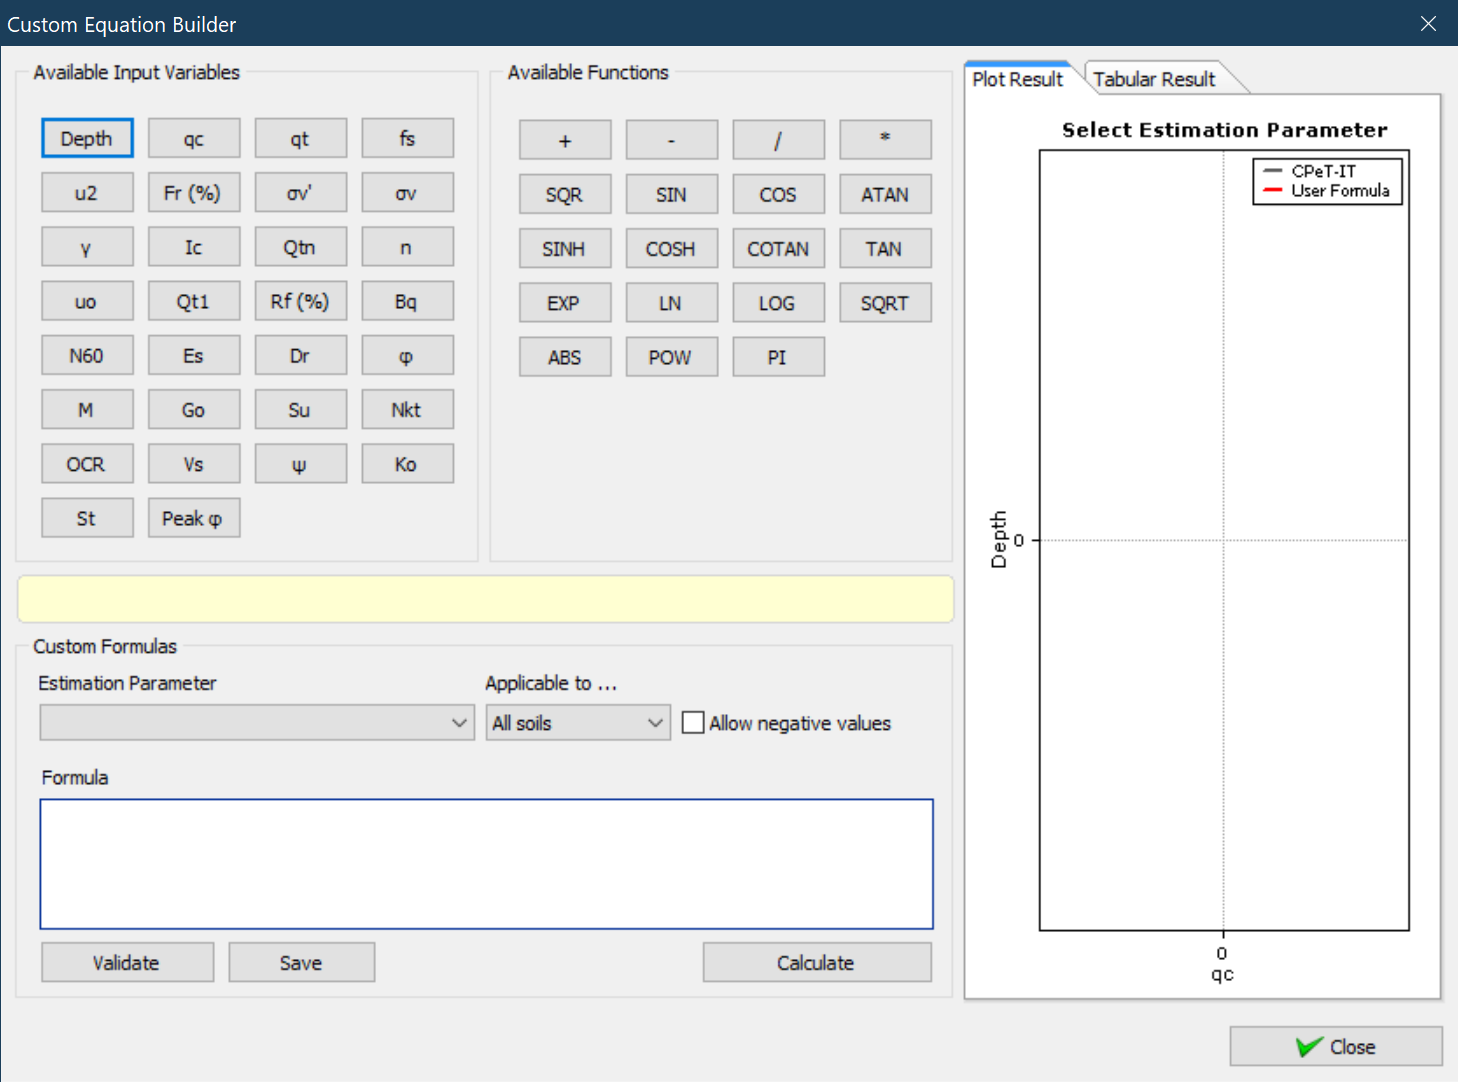Open the Estimation Parameter dropdown
Viewport: 1458px width, 1082px height.
(x=257, y=723)
